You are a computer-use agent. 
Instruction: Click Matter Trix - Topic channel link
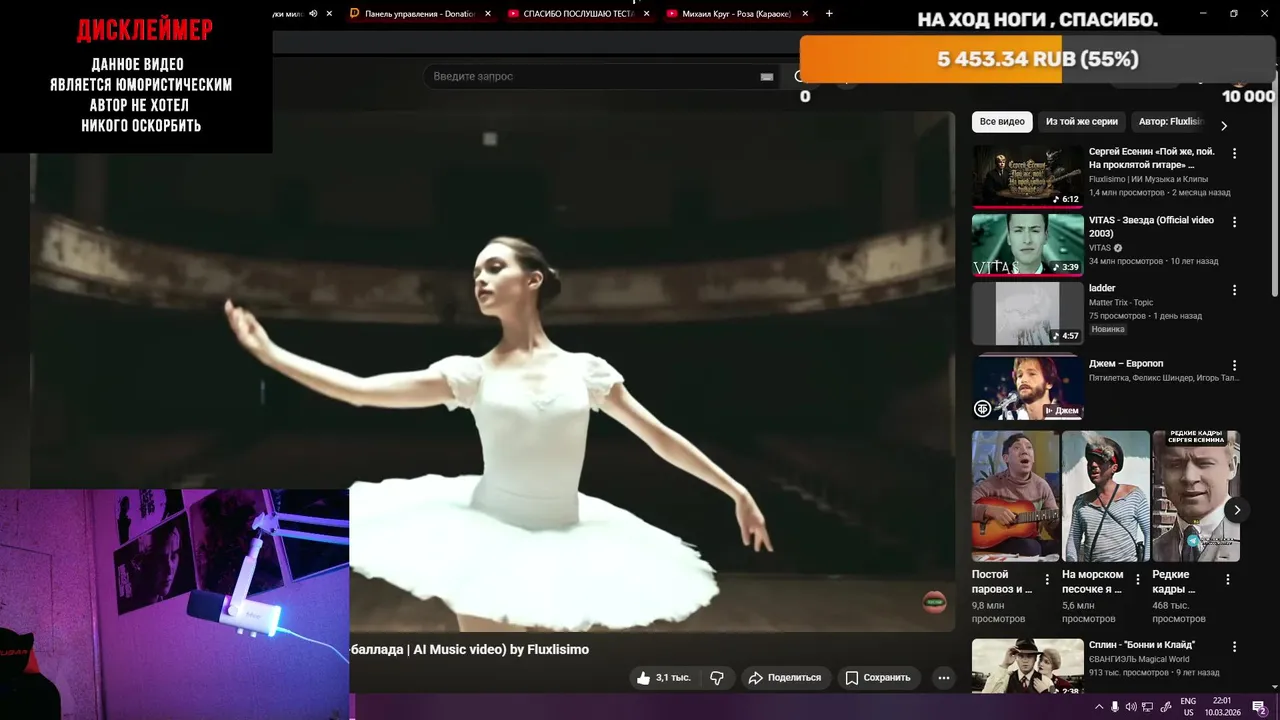(1121, 302)
